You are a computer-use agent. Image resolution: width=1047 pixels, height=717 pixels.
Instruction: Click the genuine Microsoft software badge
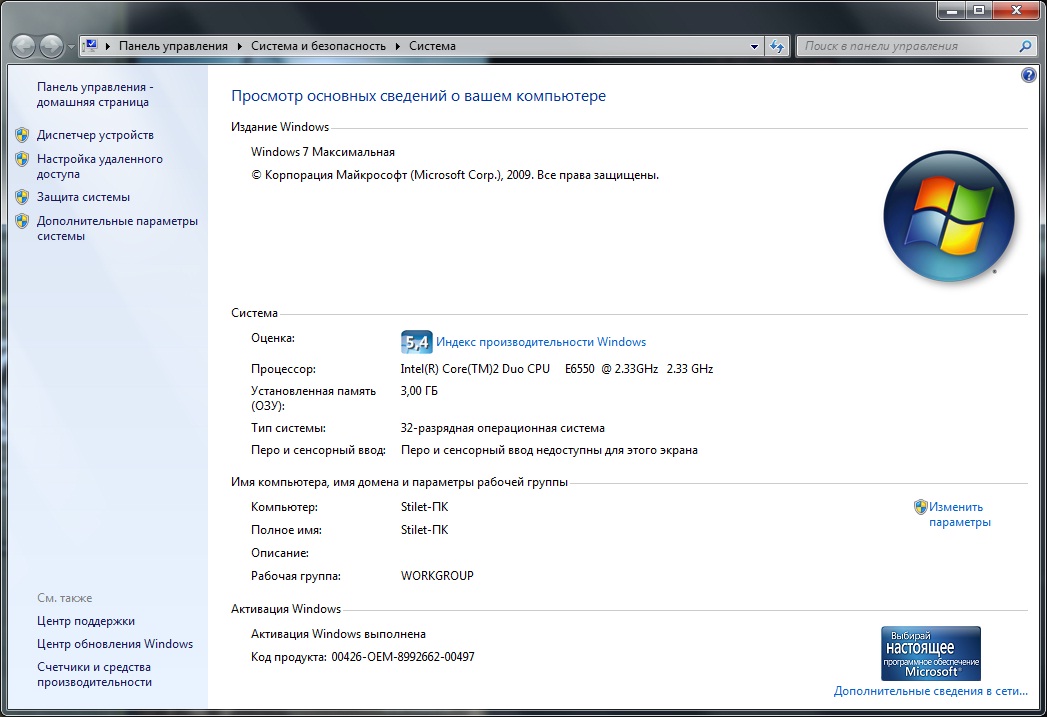(x=930, y=654)
